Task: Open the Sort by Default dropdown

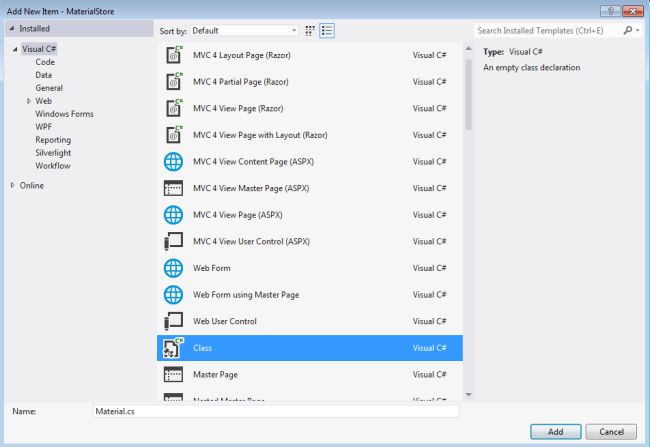Action: click(244, 31)
